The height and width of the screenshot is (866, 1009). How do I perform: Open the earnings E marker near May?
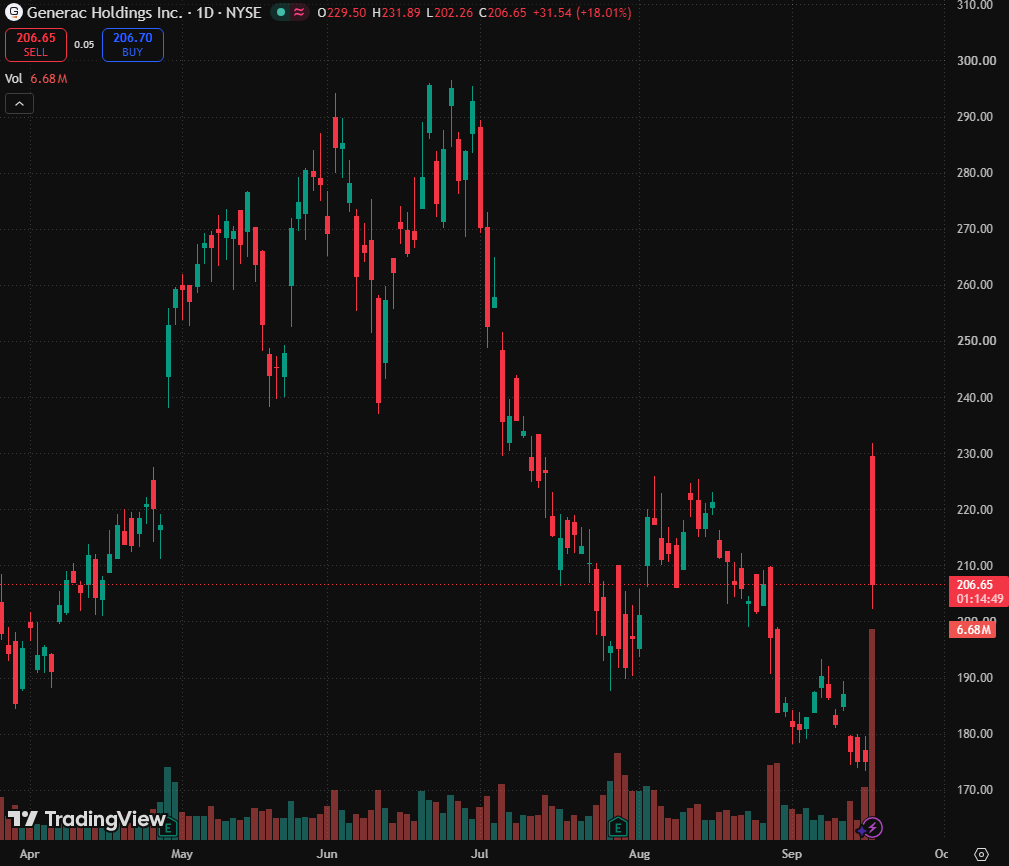coord(168,827)
